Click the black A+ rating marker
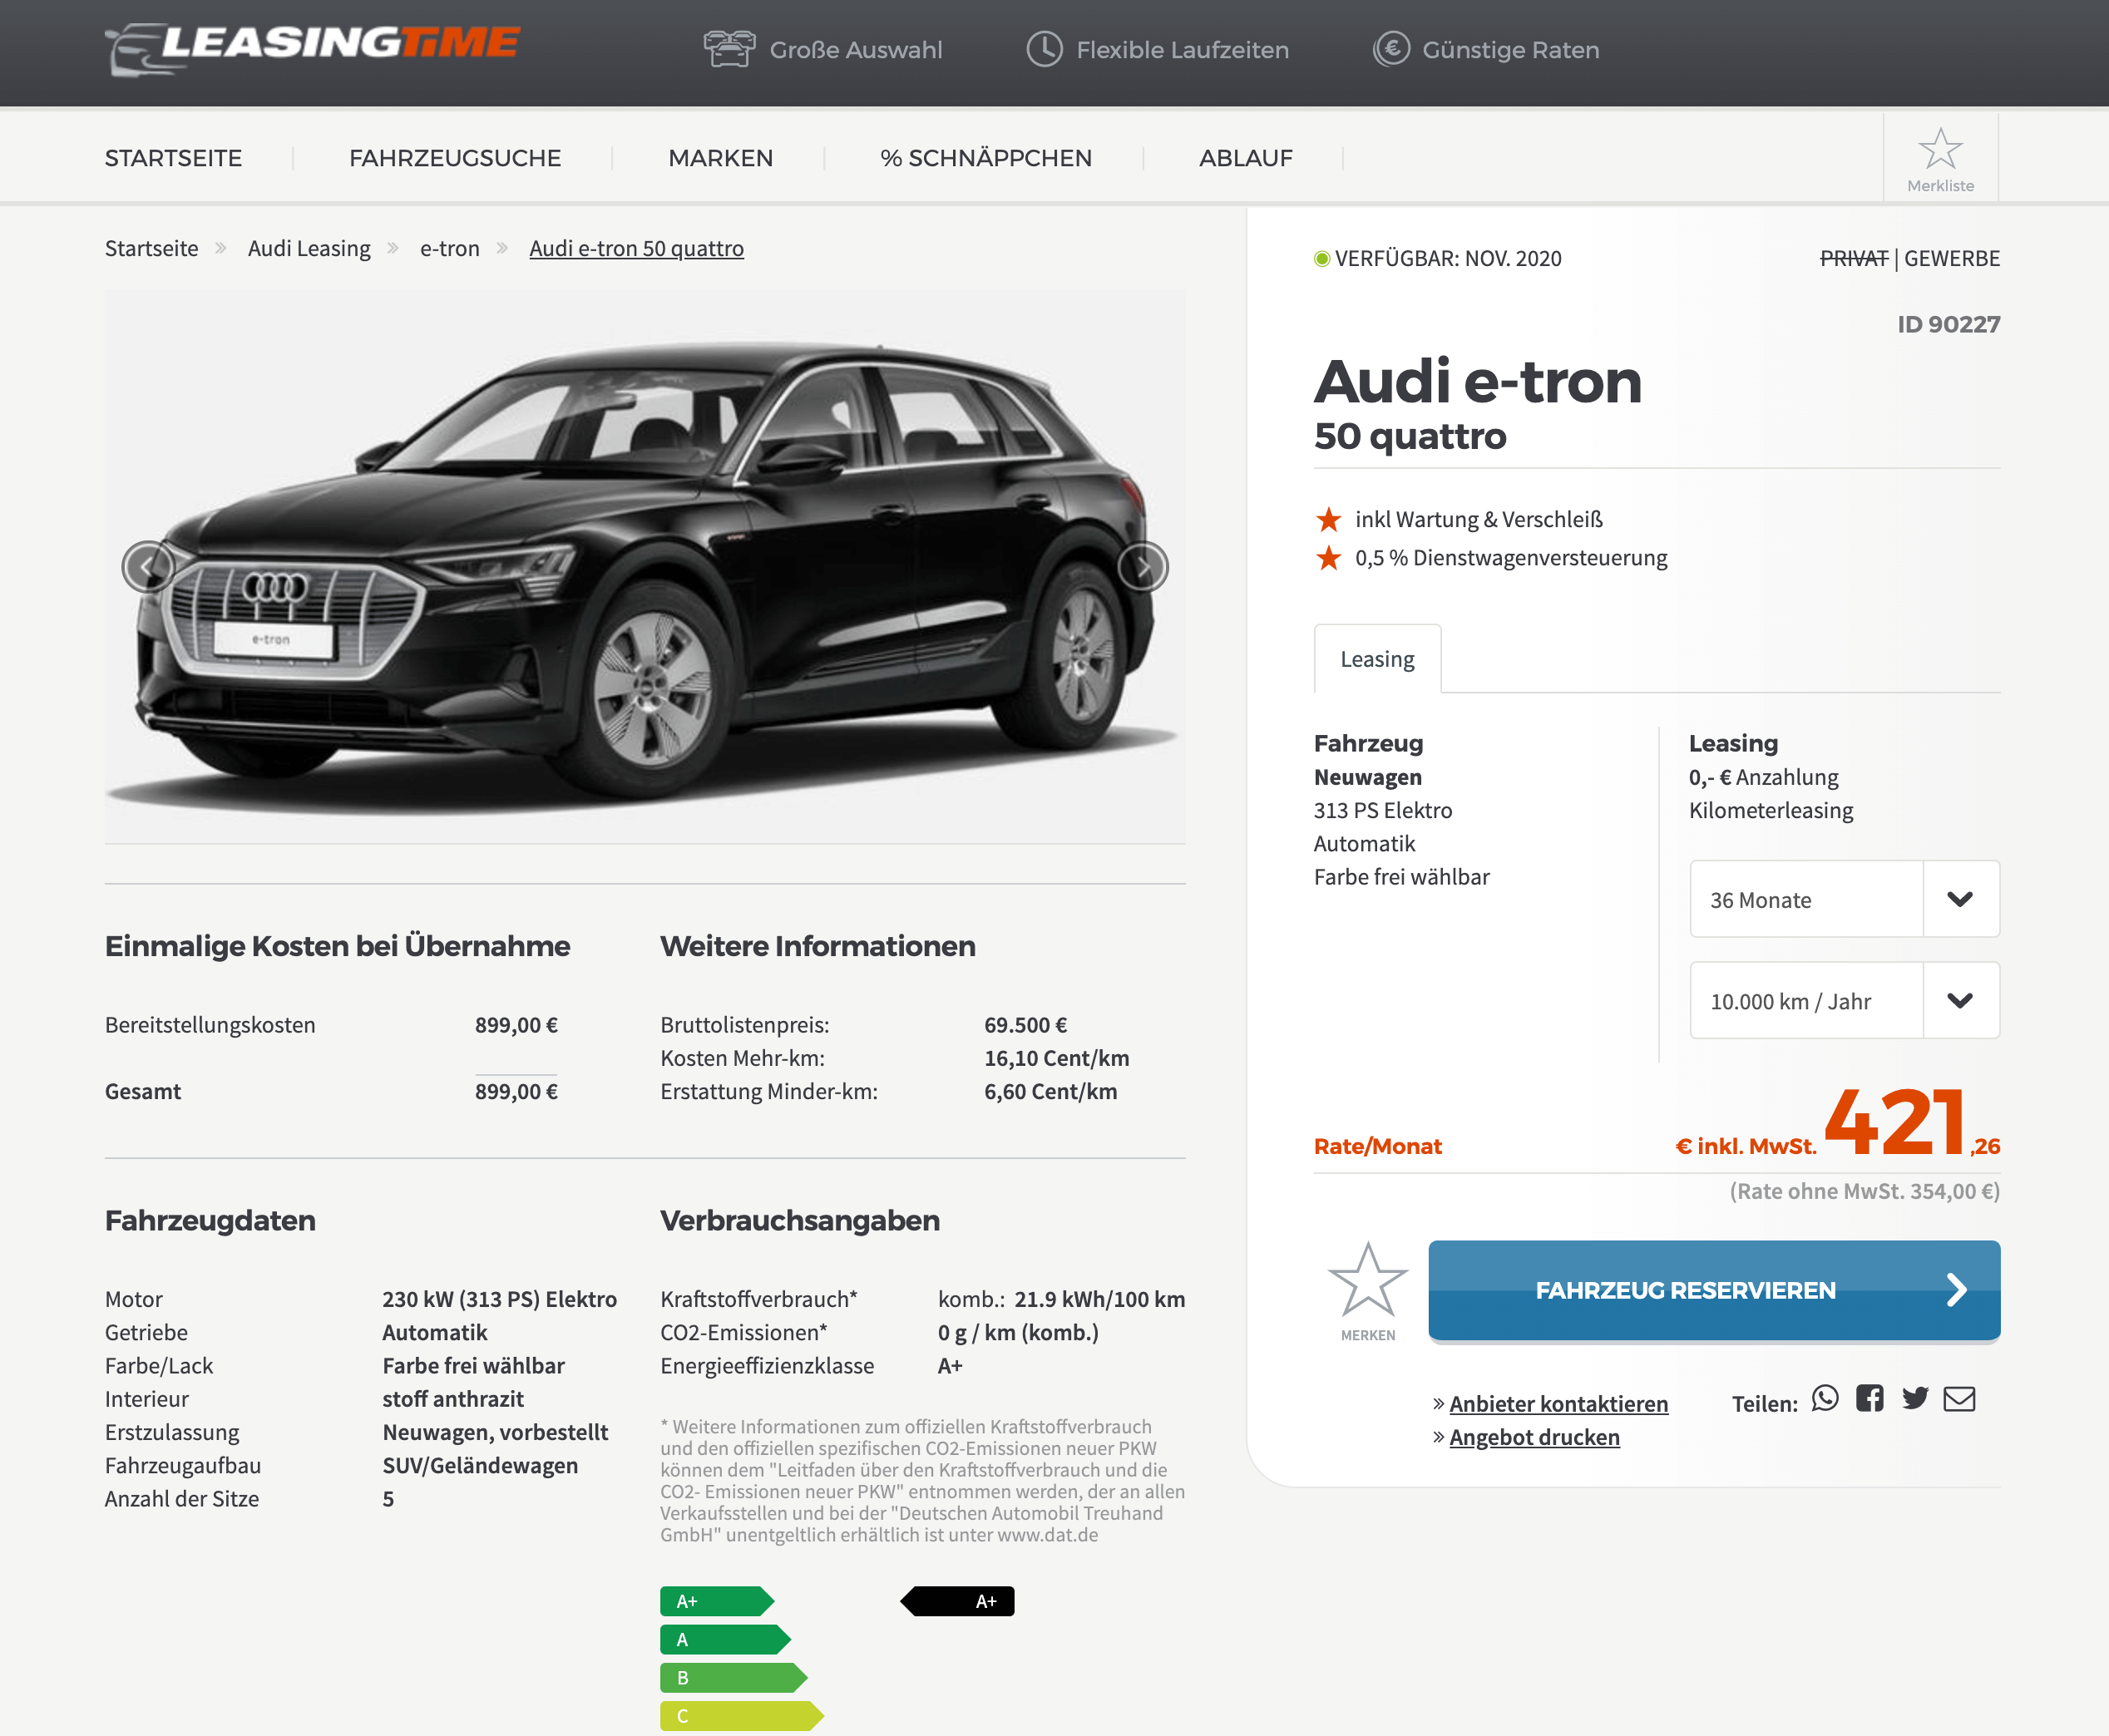This screenshot has width=2109, height=1736. [957, 1601]
